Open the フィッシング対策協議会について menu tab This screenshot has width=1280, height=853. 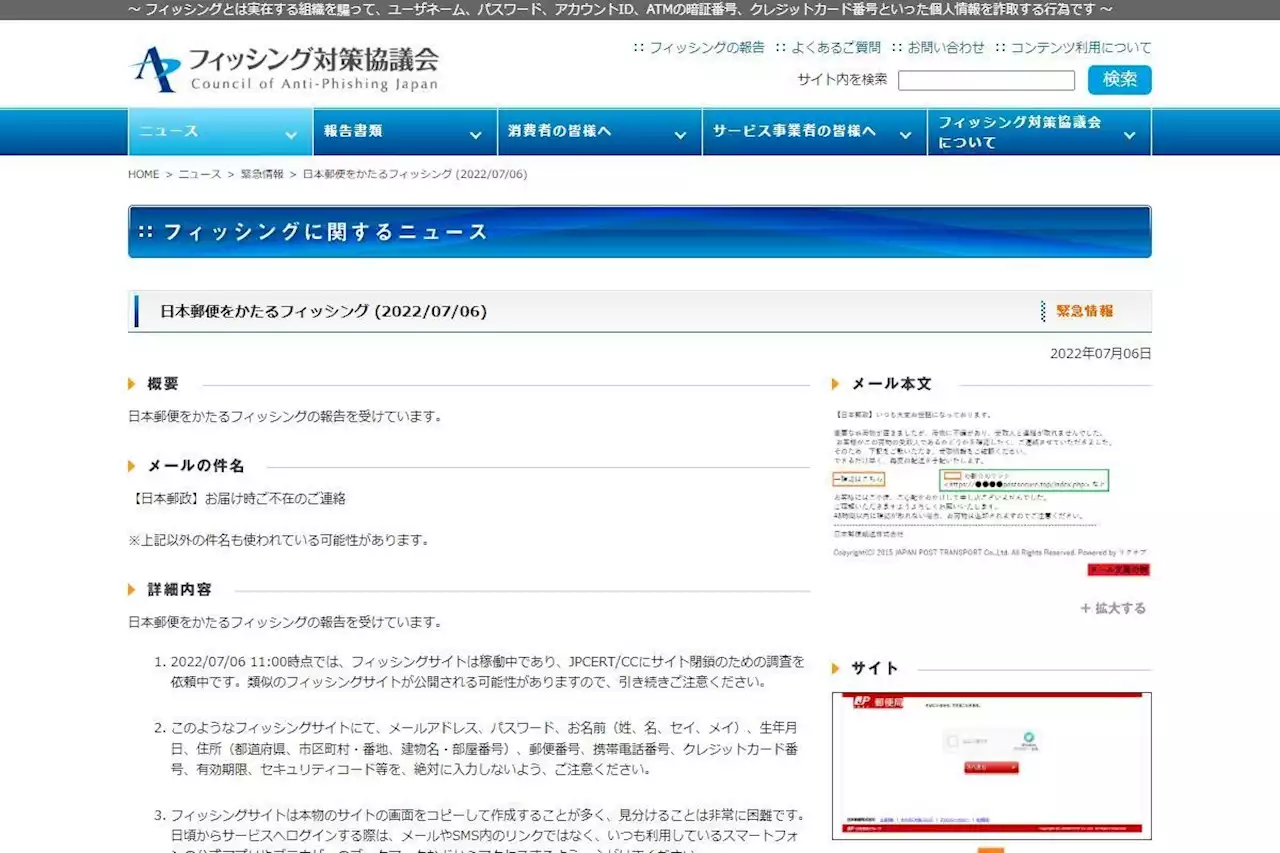point(1039,131)
